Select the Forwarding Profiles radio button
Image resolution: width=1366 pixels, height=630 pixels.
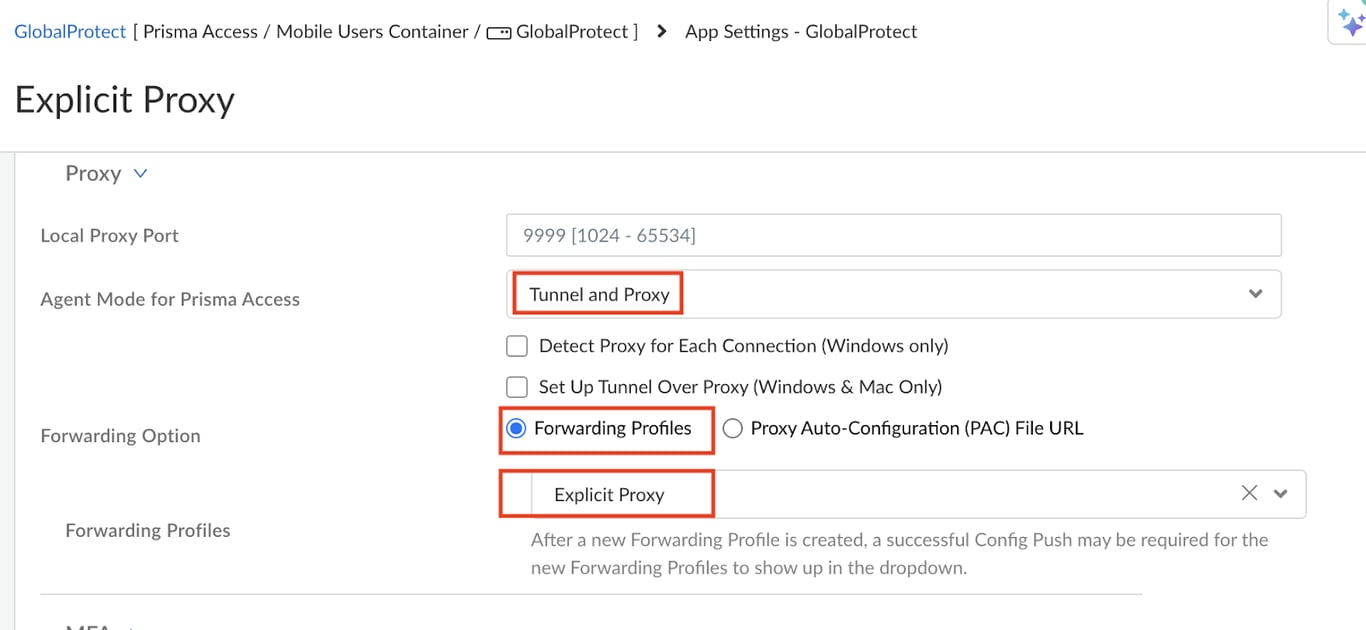516,429
